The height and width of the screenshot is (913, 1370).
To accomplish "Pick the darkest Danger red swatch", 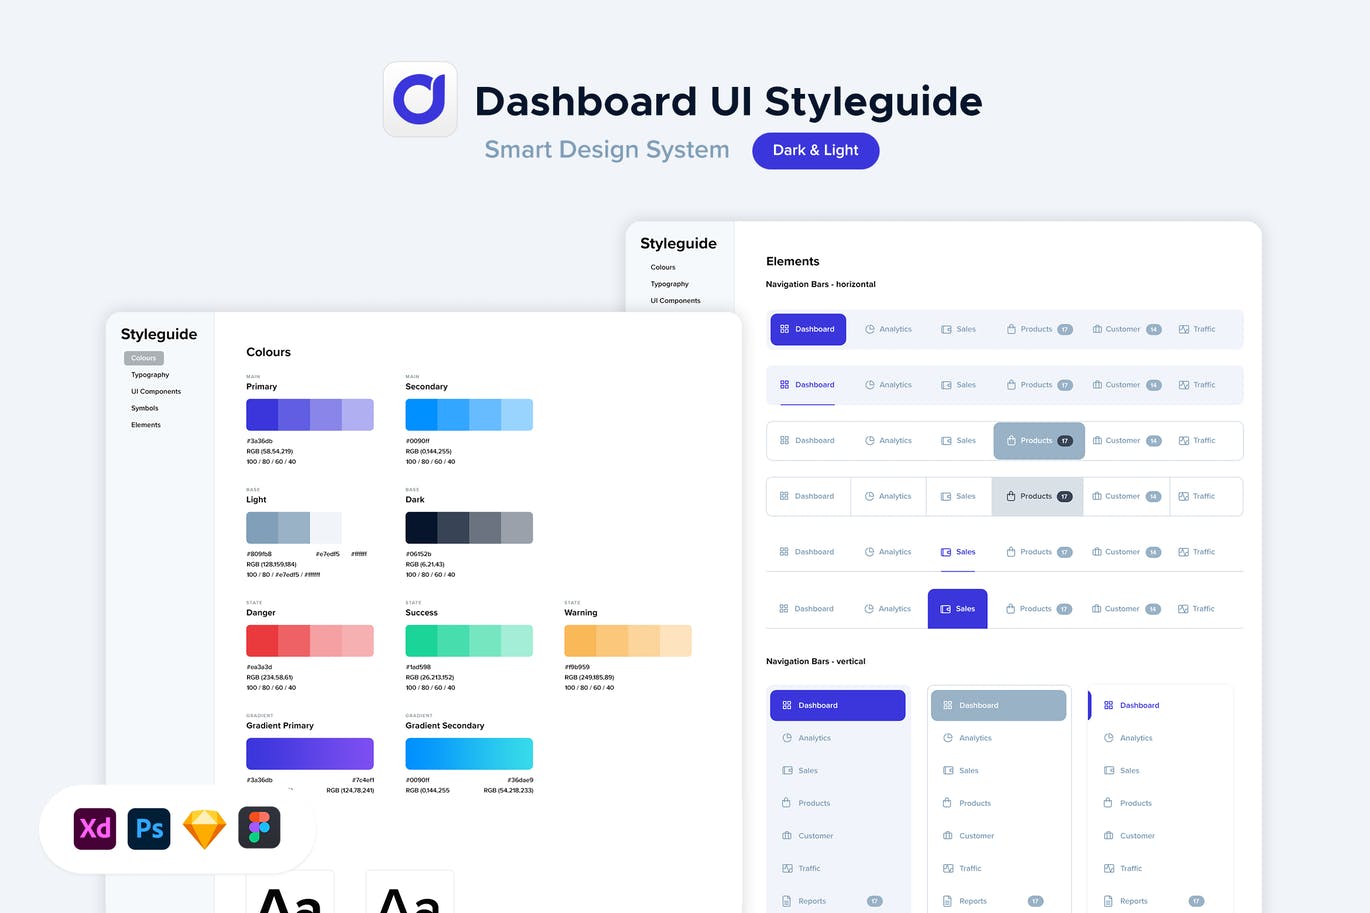I will coord(262,641).
